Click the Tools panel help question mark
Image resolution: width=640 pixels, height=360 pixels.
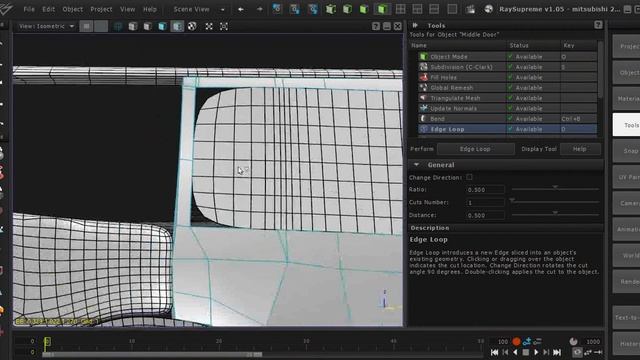(598, 25)
